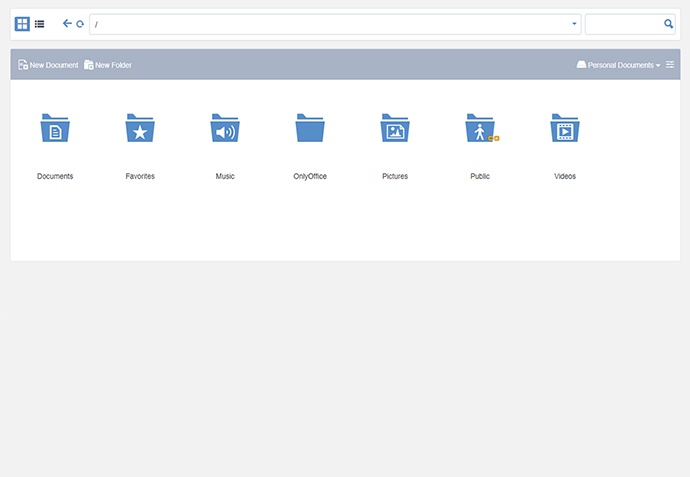Create a New Document
The width and height of the screenshot is (690, 477).
click(48, 65)
